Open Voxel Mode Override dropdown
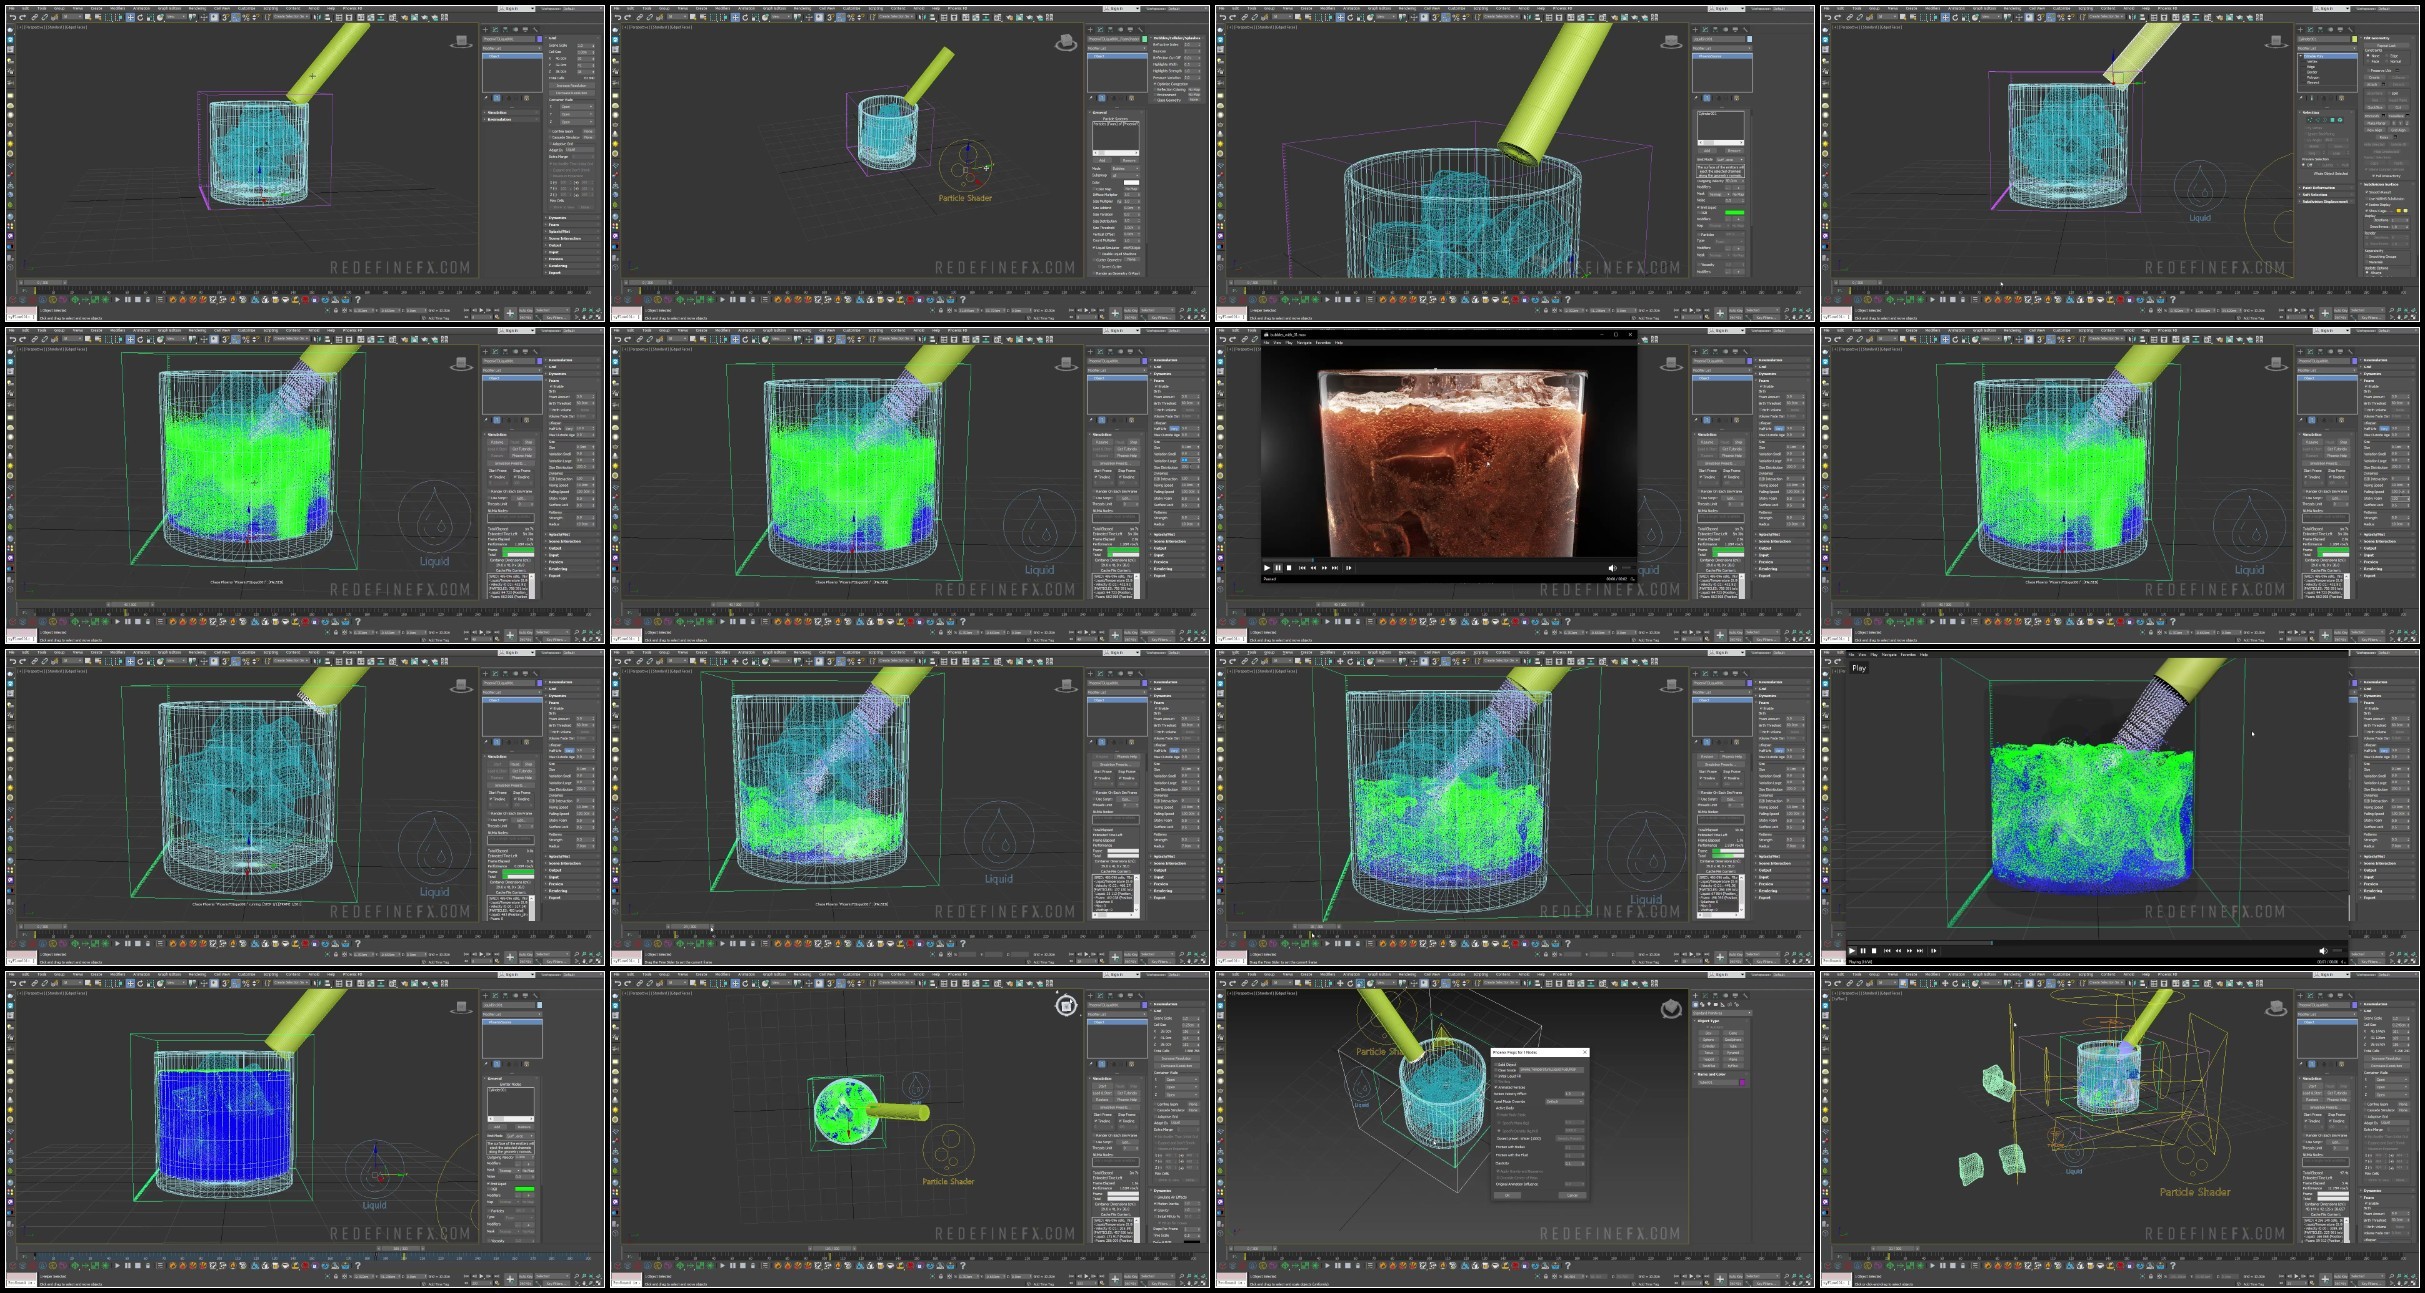The height and width of the screenshot is (1293, 2425). coord(1564,1101)
